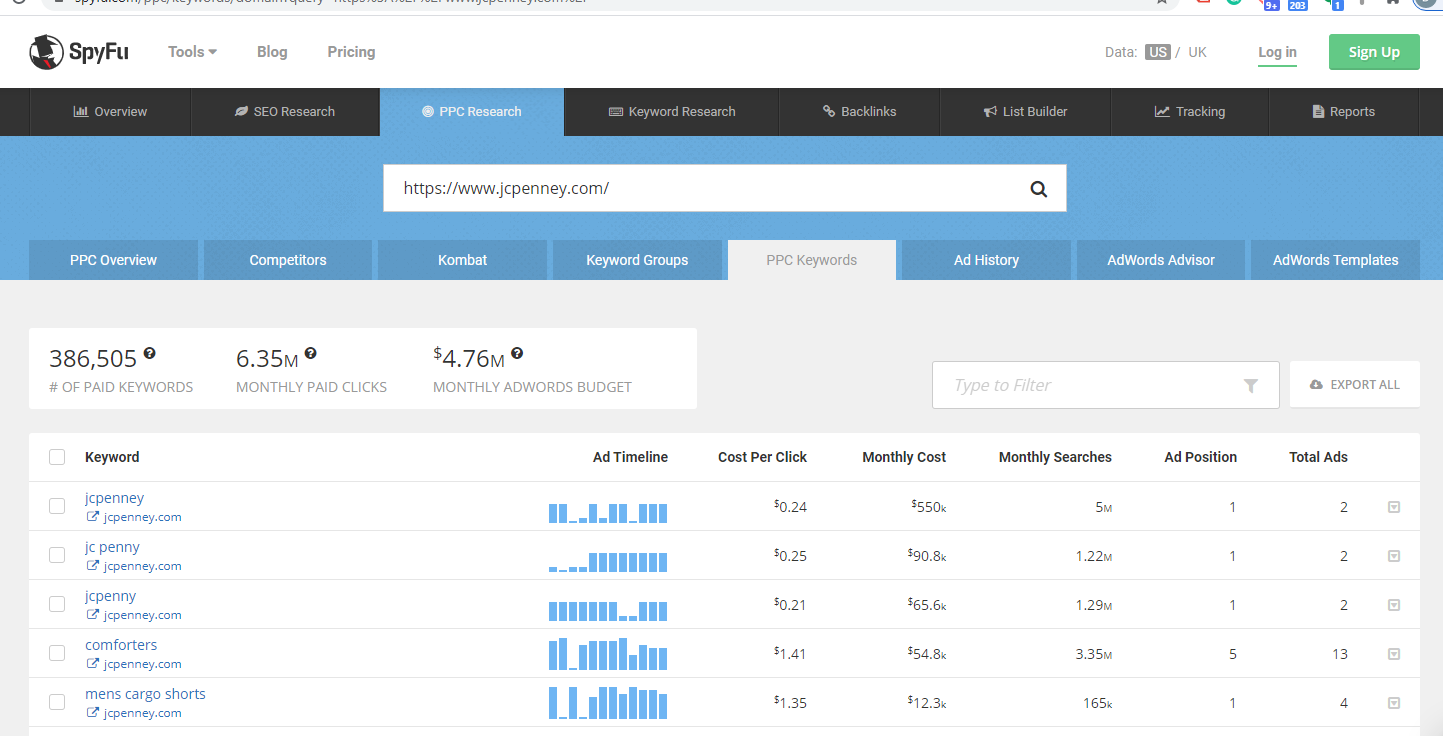Click the browser extension icon with 203 badge
This screenshot has height=736, width=1443.
(1297, 4)
